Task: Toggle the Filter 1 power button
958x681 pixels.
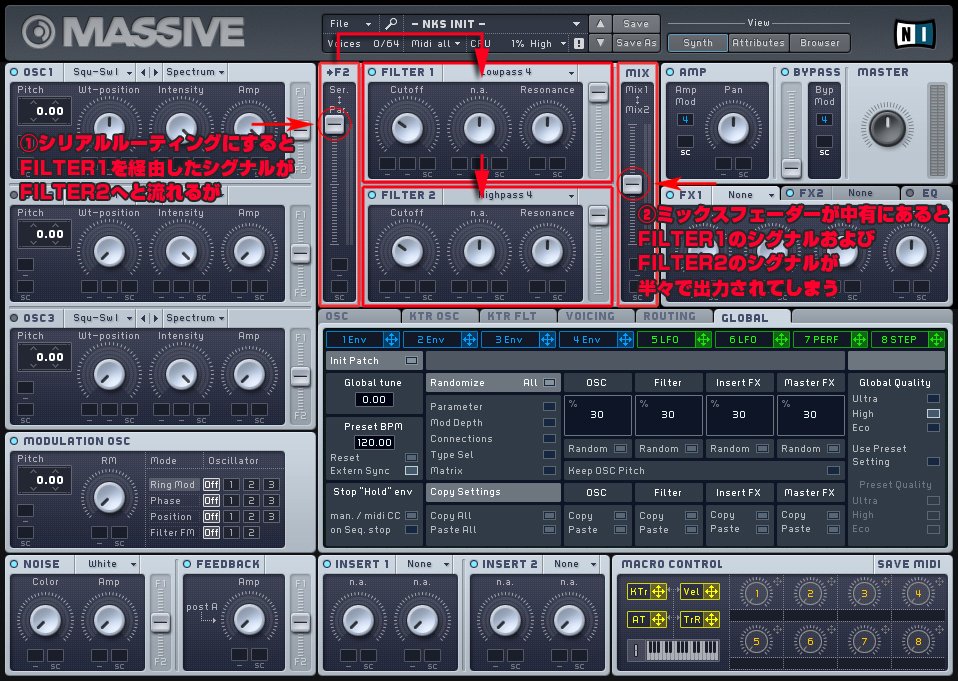Action: [x=372, y=72]
